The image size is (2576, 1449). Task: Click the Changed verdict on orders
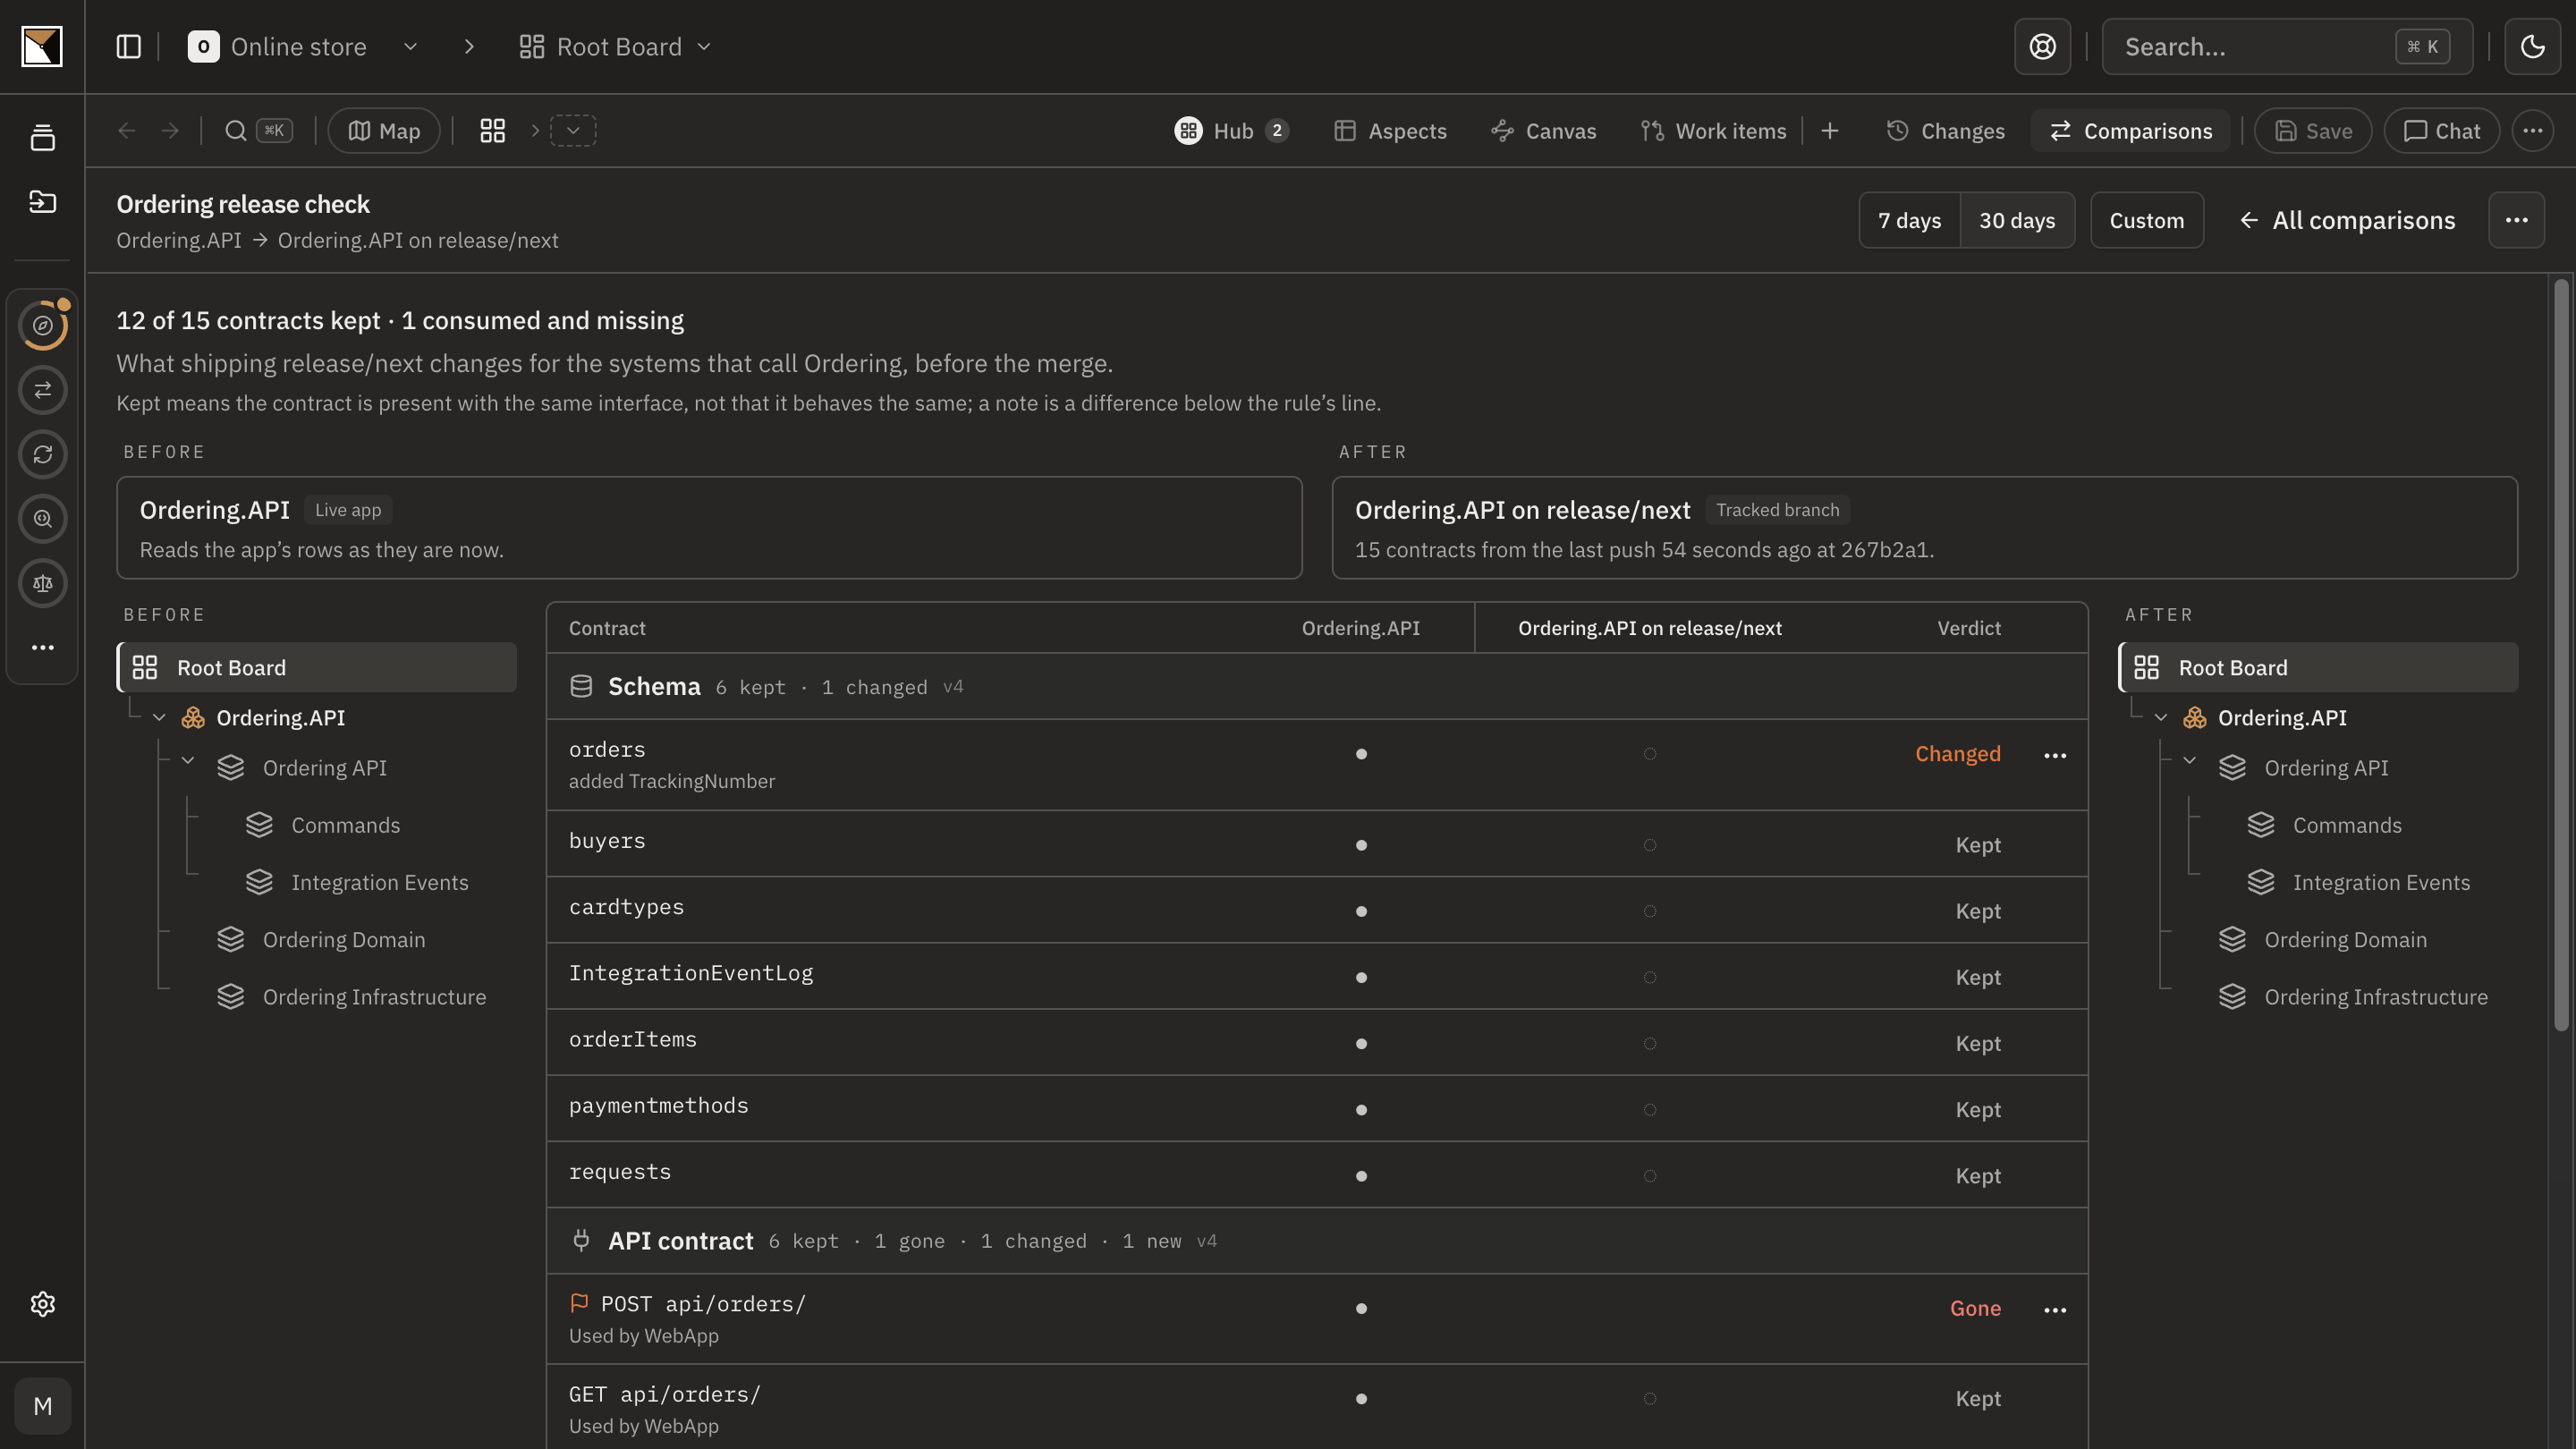[x=1957, y=754]
